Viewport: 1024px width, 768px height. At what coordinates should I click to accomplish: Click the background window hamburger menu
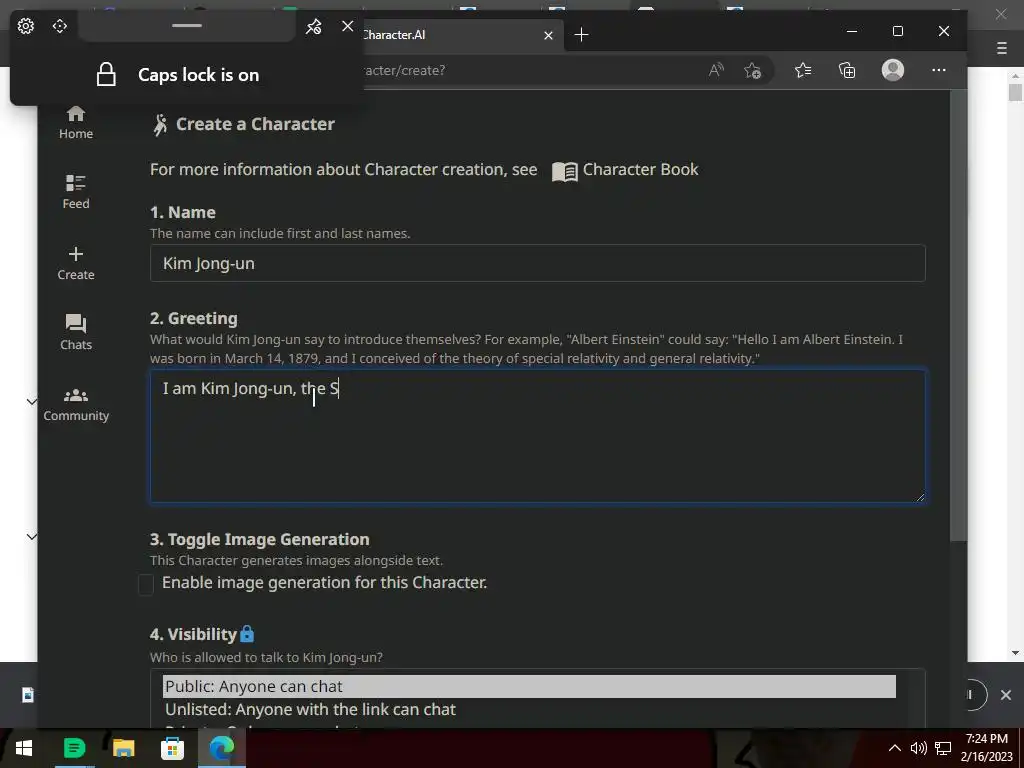click(x=1002, y=48)
